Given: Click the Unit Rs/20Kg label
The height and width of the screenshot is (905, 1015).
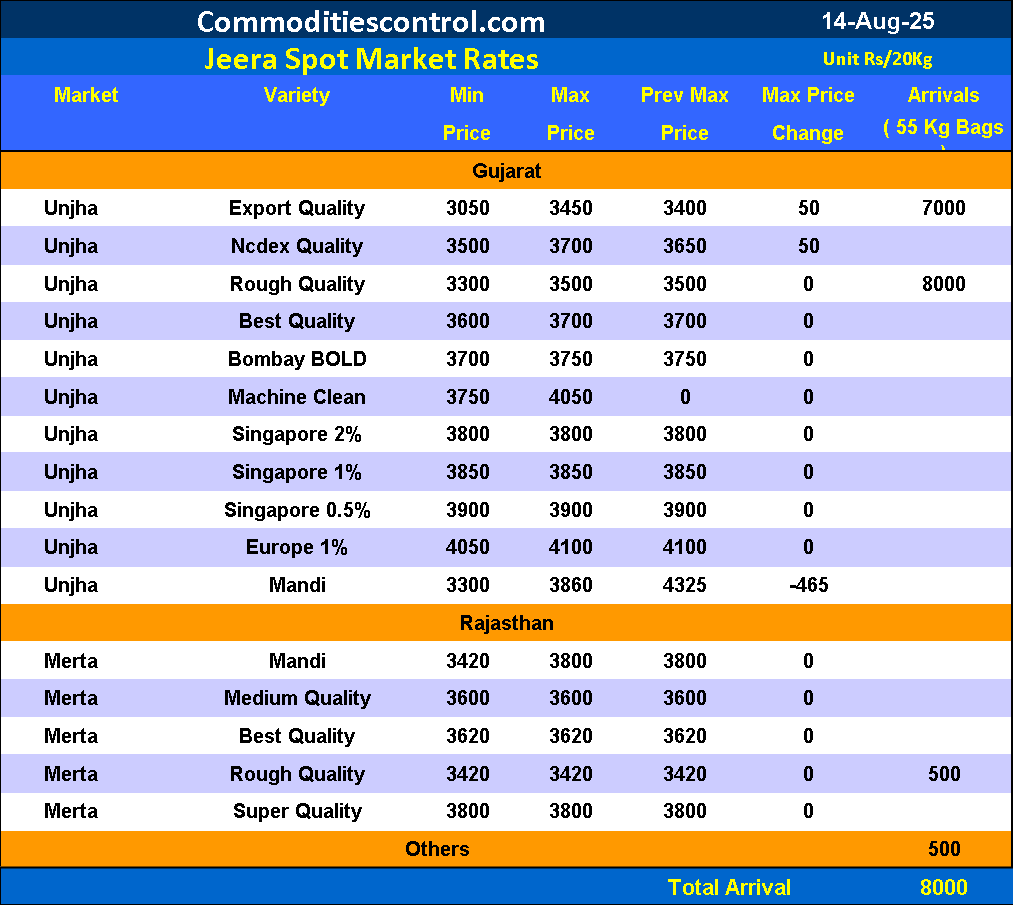Looking at the screenshot, I should [x=877, y=59].
